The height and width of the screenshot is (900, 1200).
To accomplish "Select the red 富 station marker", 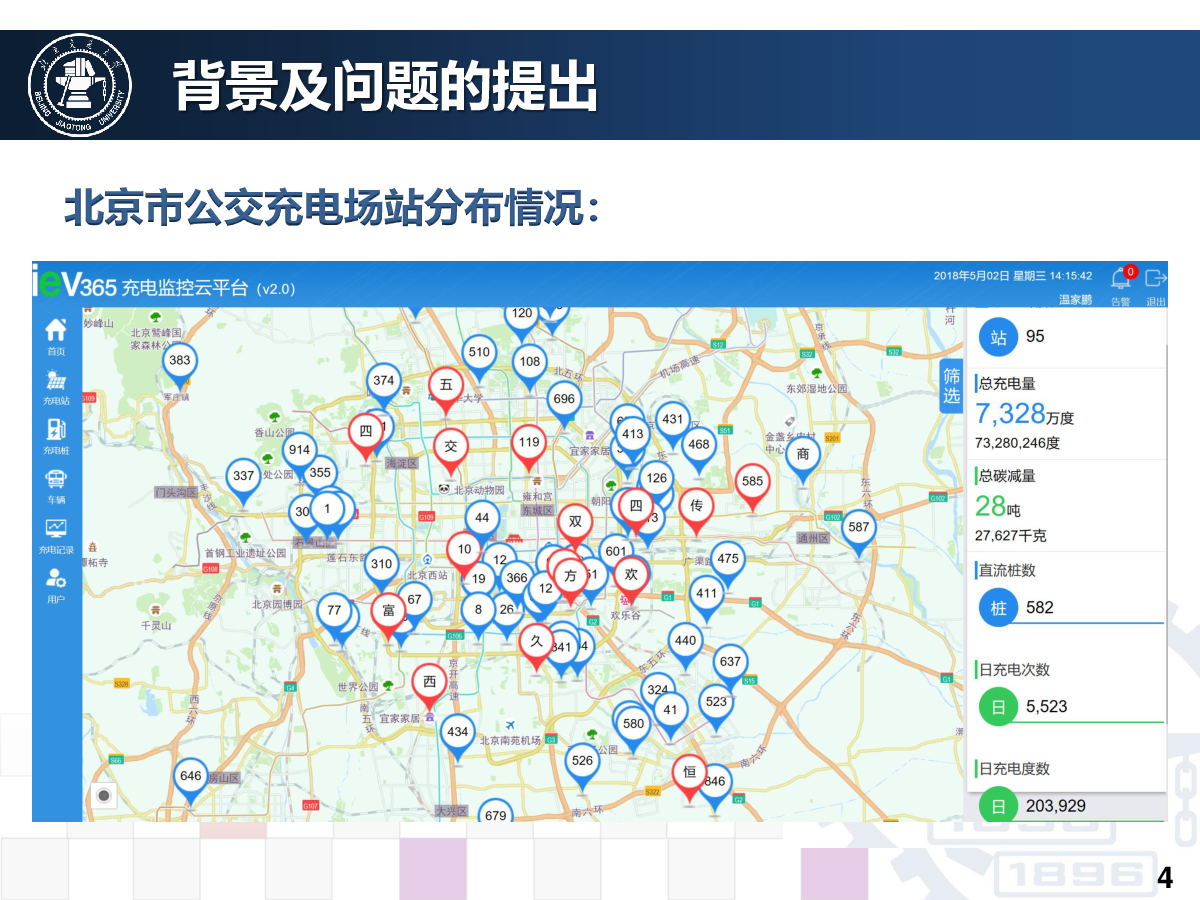I will click(x=388, y=617).
